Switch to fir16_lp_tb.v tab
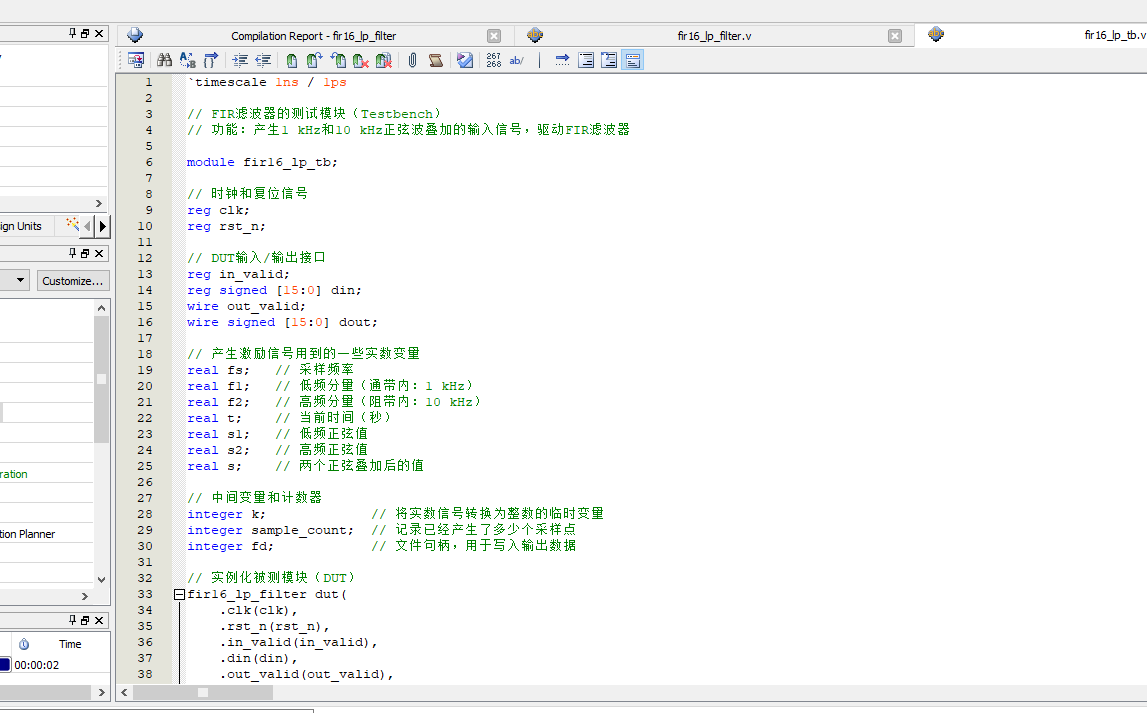1147x713 pixels. pyautogui.click(x=1115, y=35)
